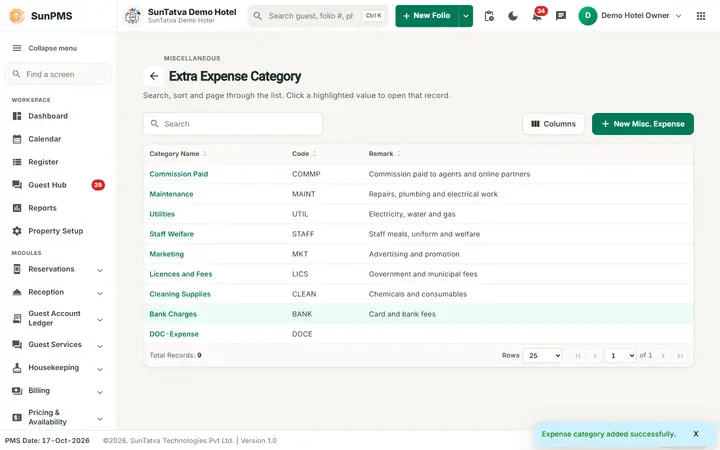Open the DOC-Expense record
Image resolution: width=720 pixels, height=450 pixels.
click(x=174, y=334)
